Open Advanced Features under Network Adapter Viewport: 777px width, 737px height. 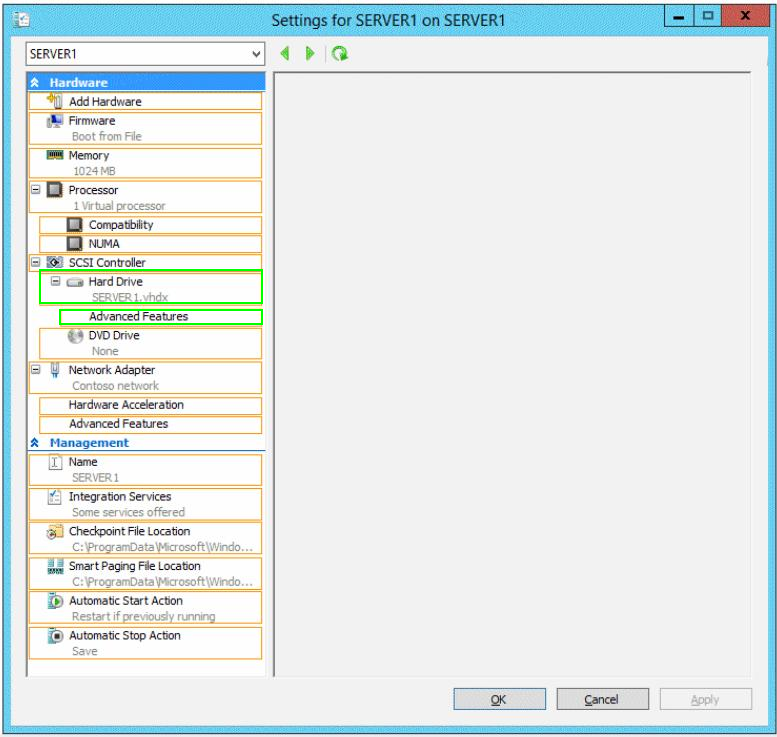pyautogui.click(x=150, y=424)
